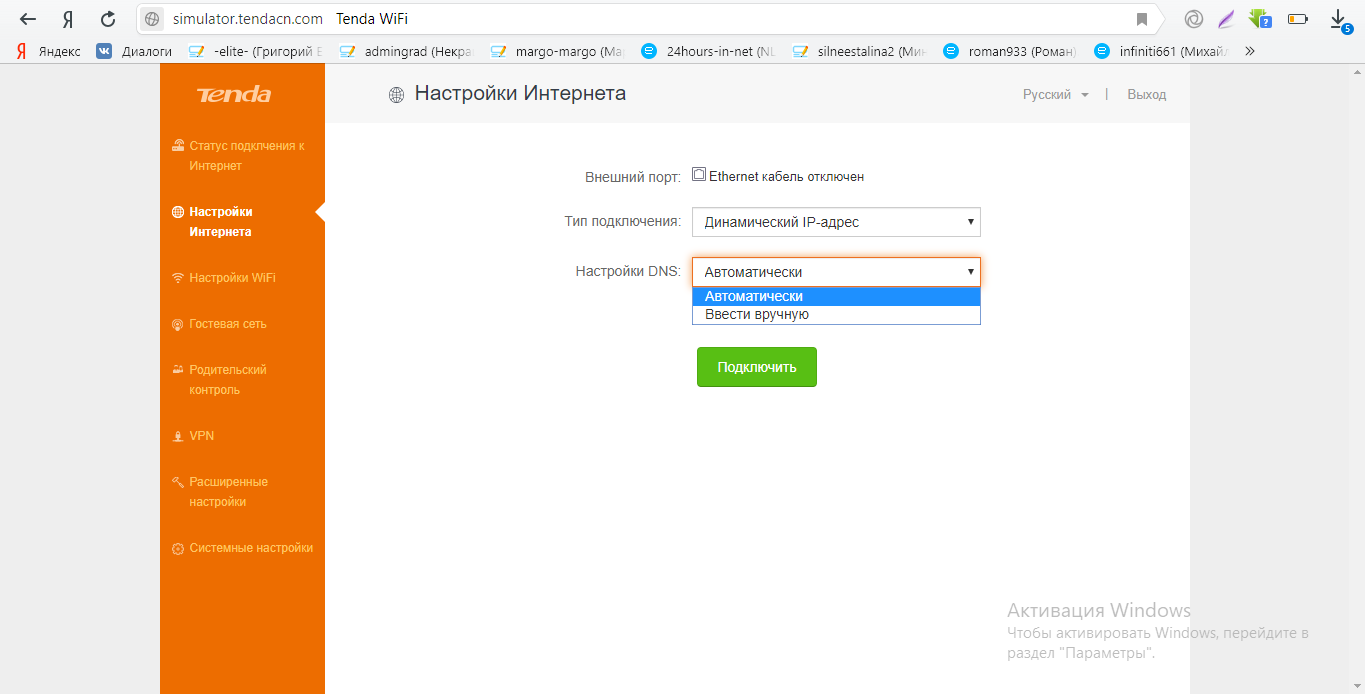Click the WiFi icon beside Настройки WiFi
Image resolution: width=1365 pixels, height=694 pixels.
tap(178, 278)
